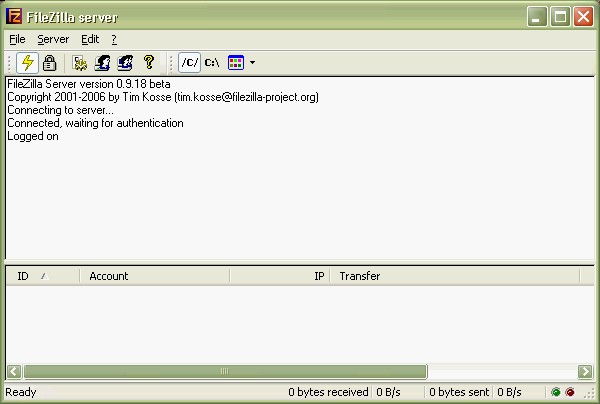Image resolution: width=600 pixels, height=404 pixels.
Task: Toggle the server active lightning bolt icon
Action: [28, 62]
